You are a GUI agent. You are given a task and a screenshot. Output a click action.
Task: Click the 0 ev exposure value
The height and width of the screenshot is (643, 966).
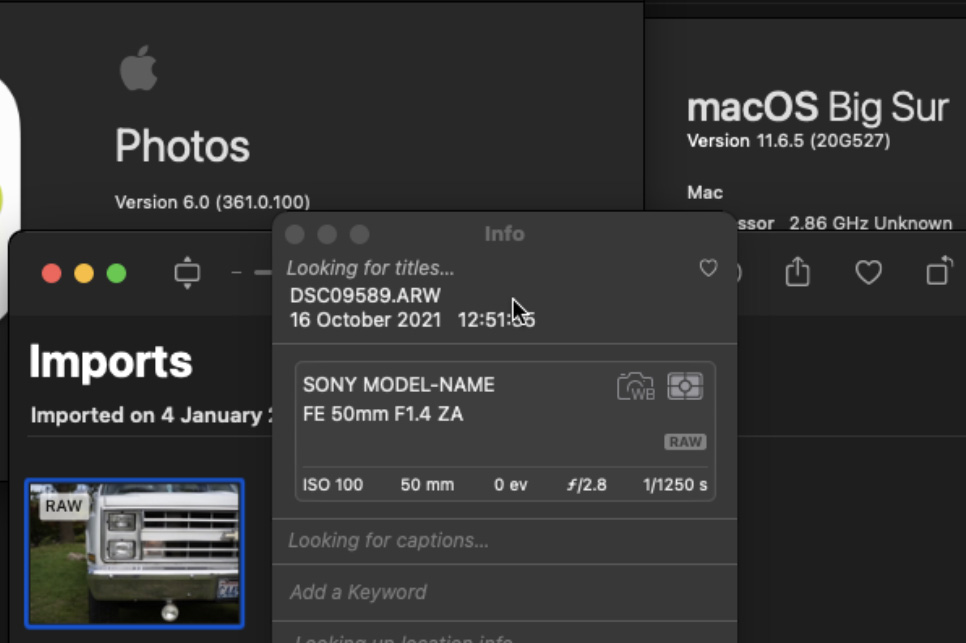[511, 485]
